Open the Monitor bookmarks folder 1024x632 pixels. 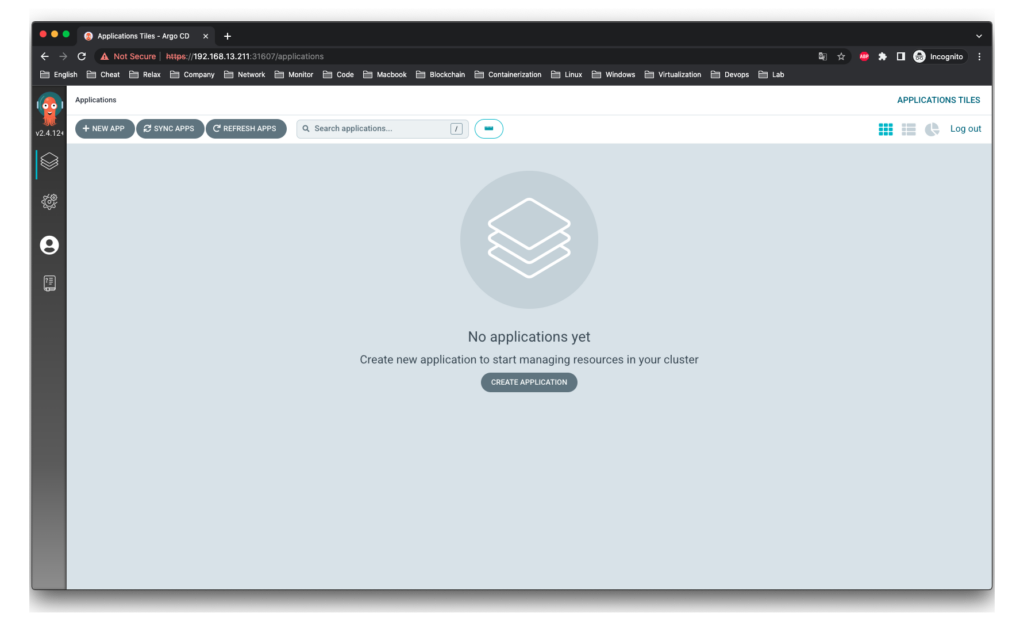(x=294, y=74)
